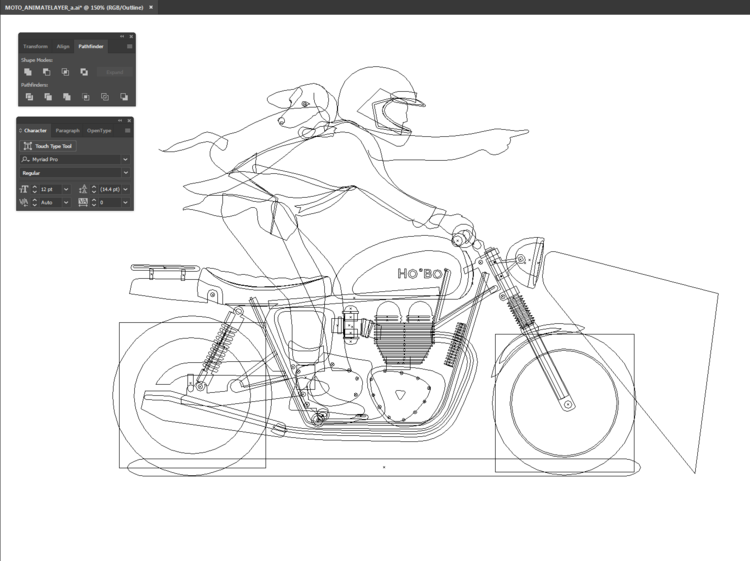Viewport: 750px width, 561px height.
Task: Apply the Minus Back pathfinder
Action: point(124,97)
